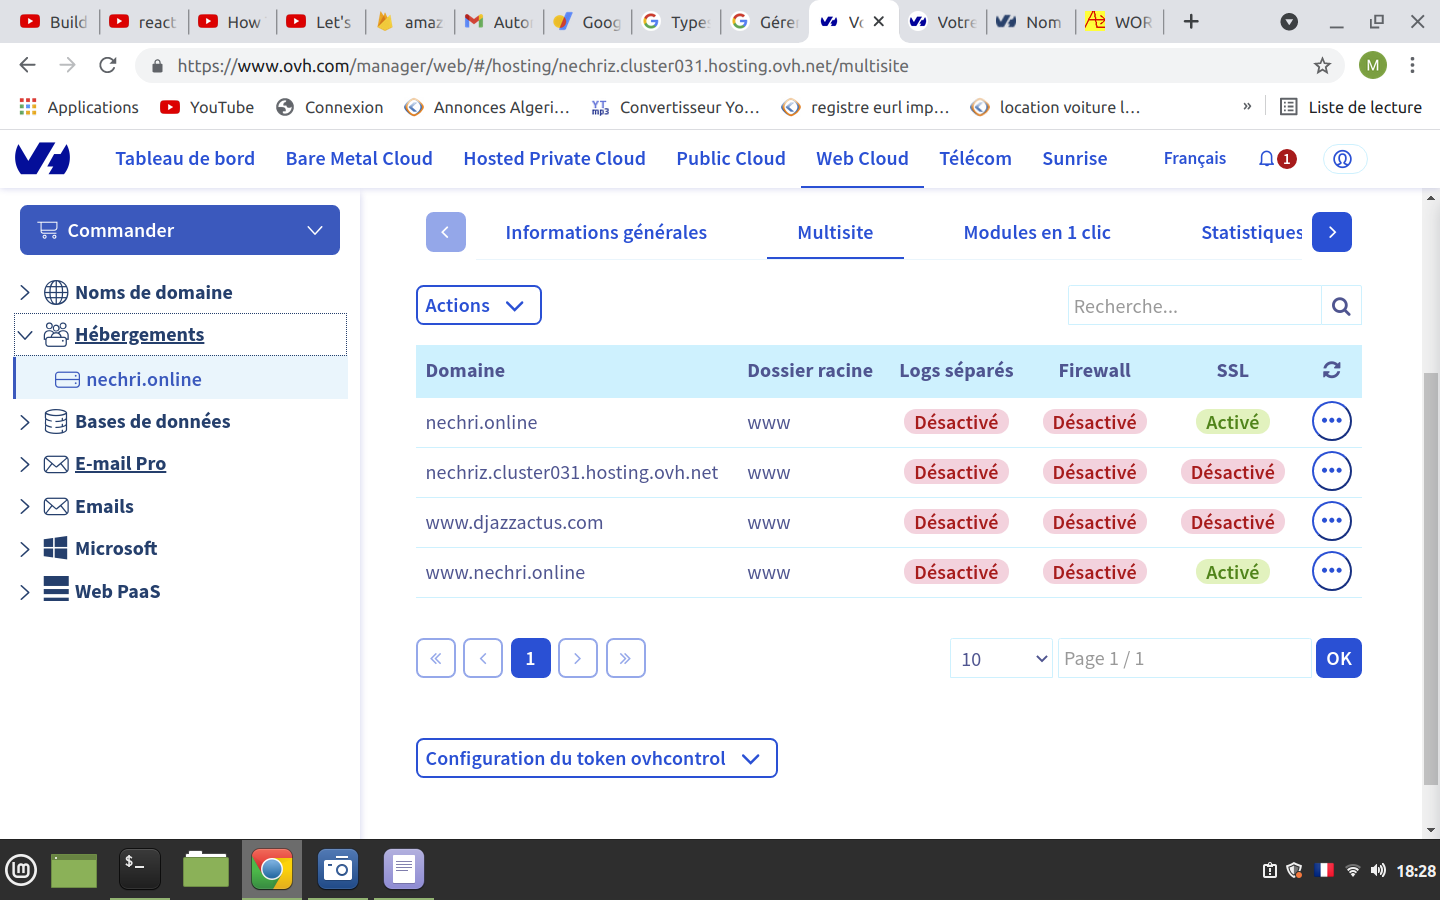The width and height of the screenshot is (1440, 900).
Task: Bookmark this page with star icon
Action: [1322, 66]
